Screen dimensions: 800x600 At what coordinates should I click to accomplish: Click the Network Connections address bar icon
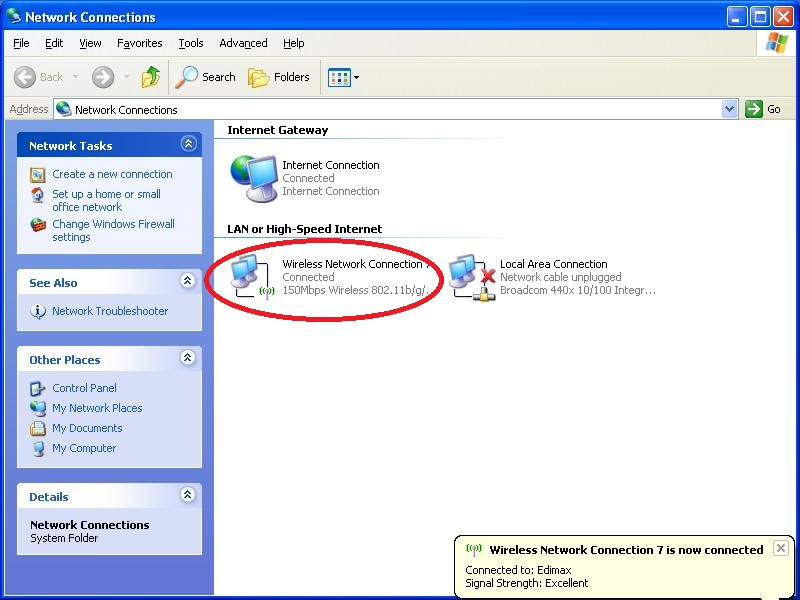click(64, 109)
